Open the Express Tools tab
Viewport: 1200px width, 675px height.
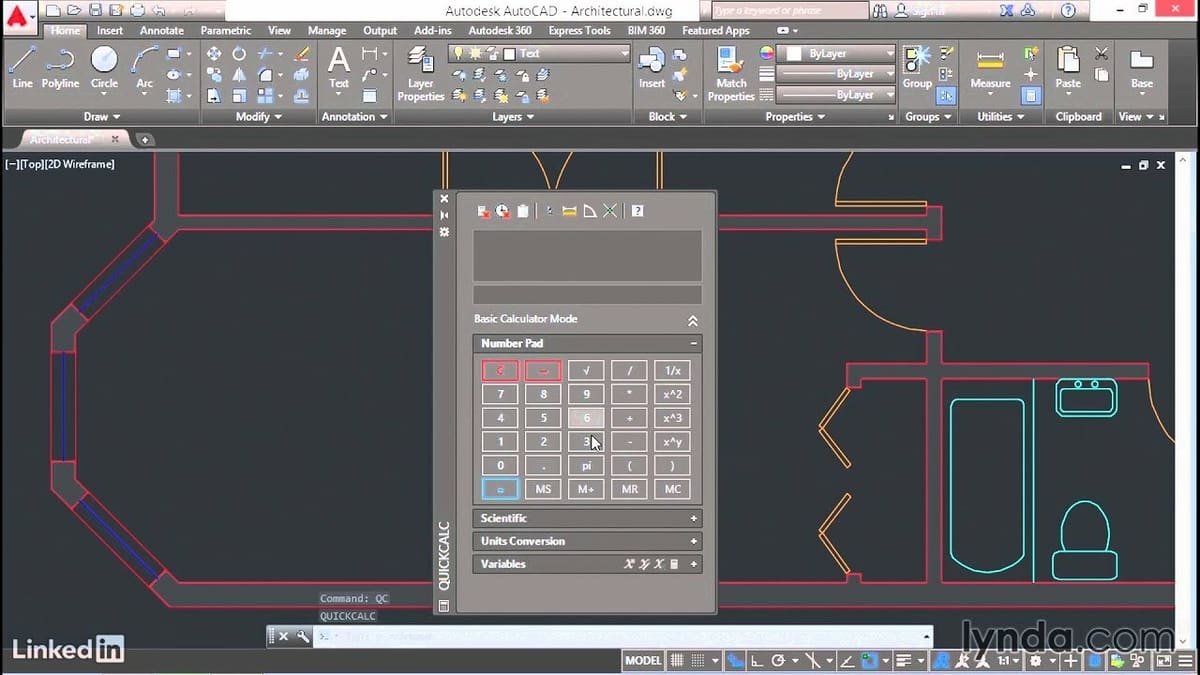pyautogui.click(x=579, y=31)
